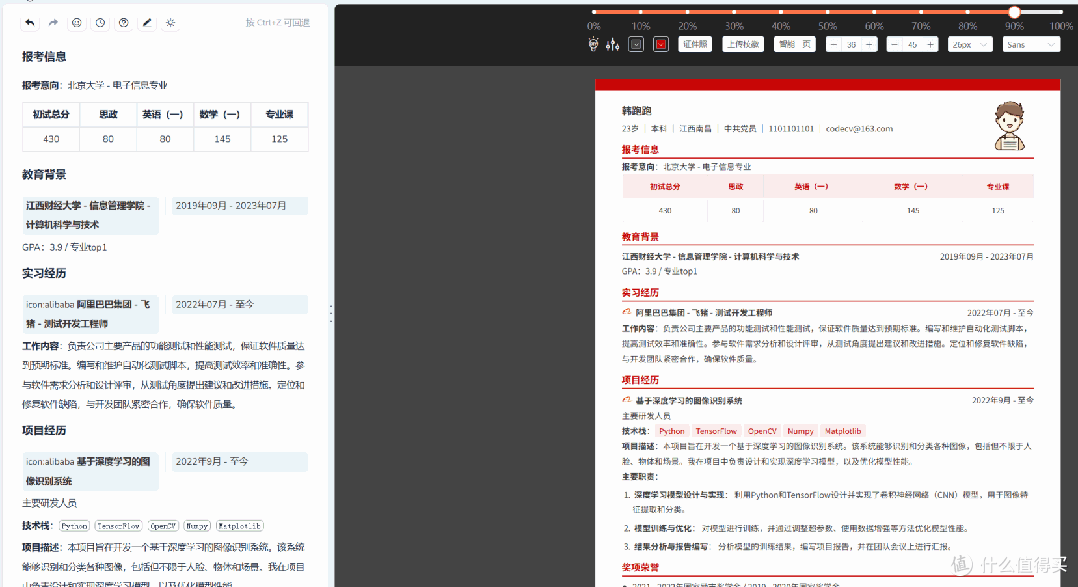This screenshot has height=587, width=1078.
Task: Click the 主要研发人员 line in editor
Action: coord(50,503)
